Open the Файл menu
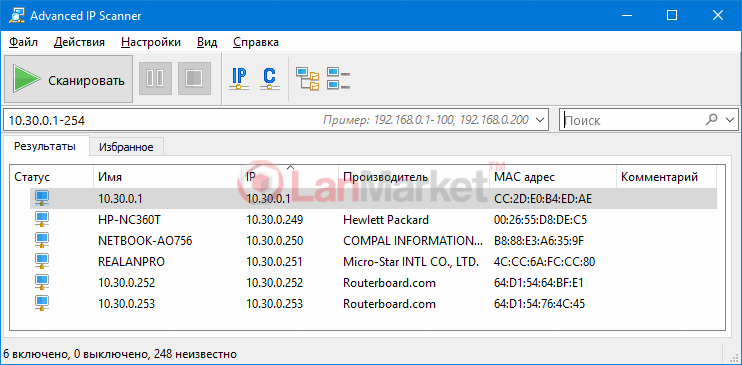 click(x=23, y=42)
